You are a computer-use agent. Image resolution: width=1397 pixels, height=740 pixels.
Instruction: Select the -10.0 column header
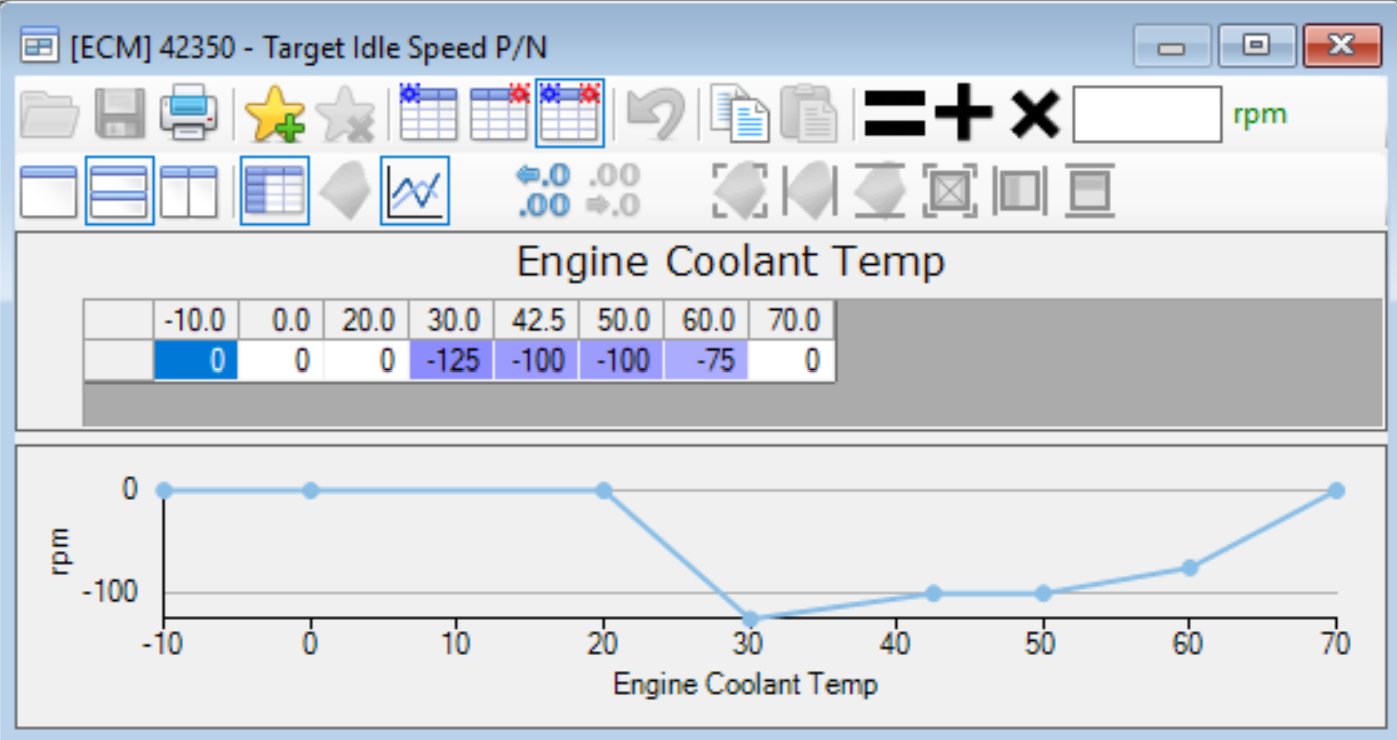tap(196, 322)
